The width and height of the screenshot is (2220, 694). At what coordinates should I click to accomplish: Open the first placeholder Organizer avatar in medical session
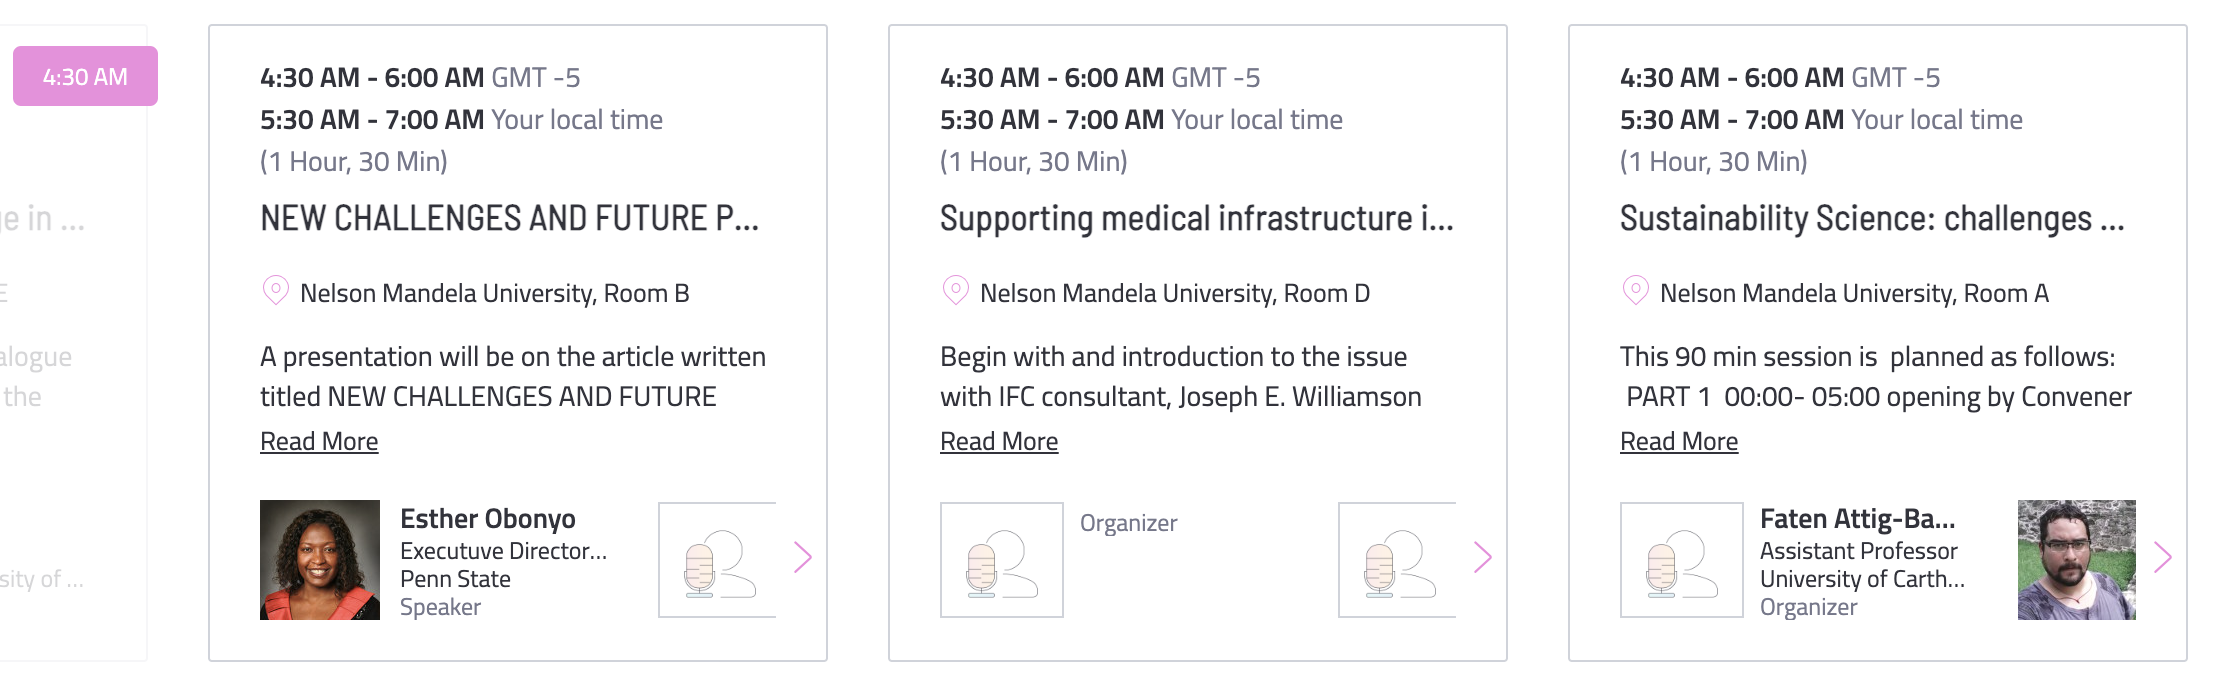(1002, 560)
